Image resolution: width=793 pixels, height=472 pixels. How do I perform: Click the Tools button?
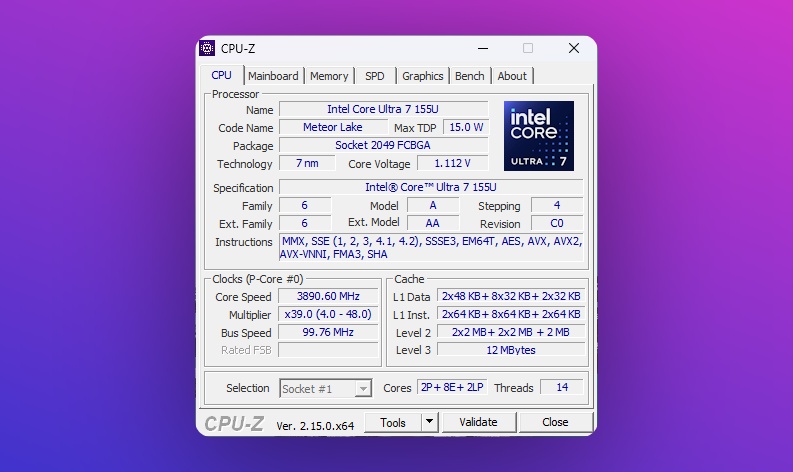393,422
